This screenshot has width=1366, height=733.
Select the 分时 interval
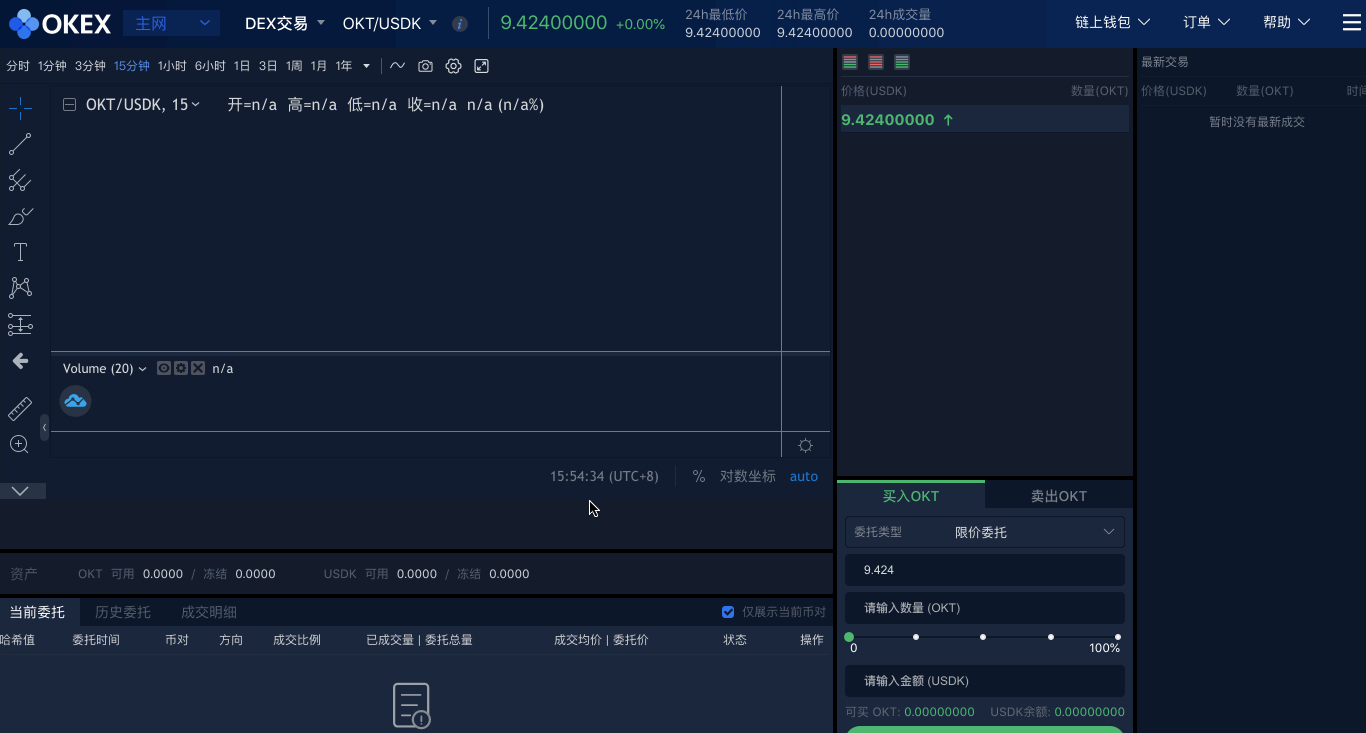18,66
